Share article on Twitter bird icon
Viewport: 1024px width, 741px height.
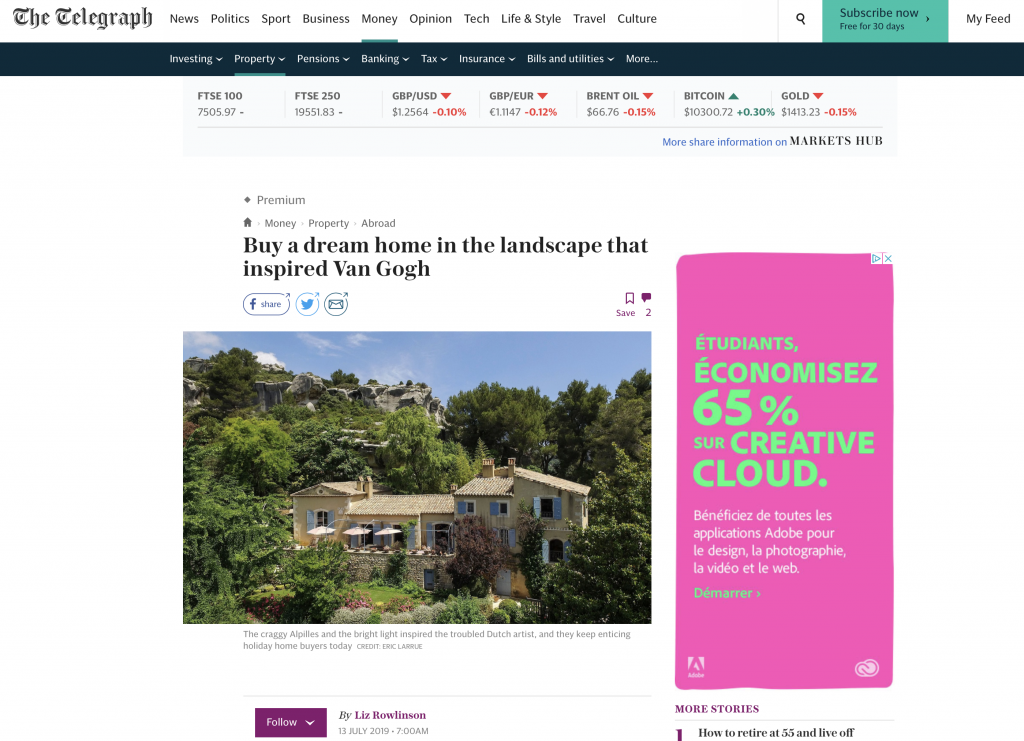(308, 304)
